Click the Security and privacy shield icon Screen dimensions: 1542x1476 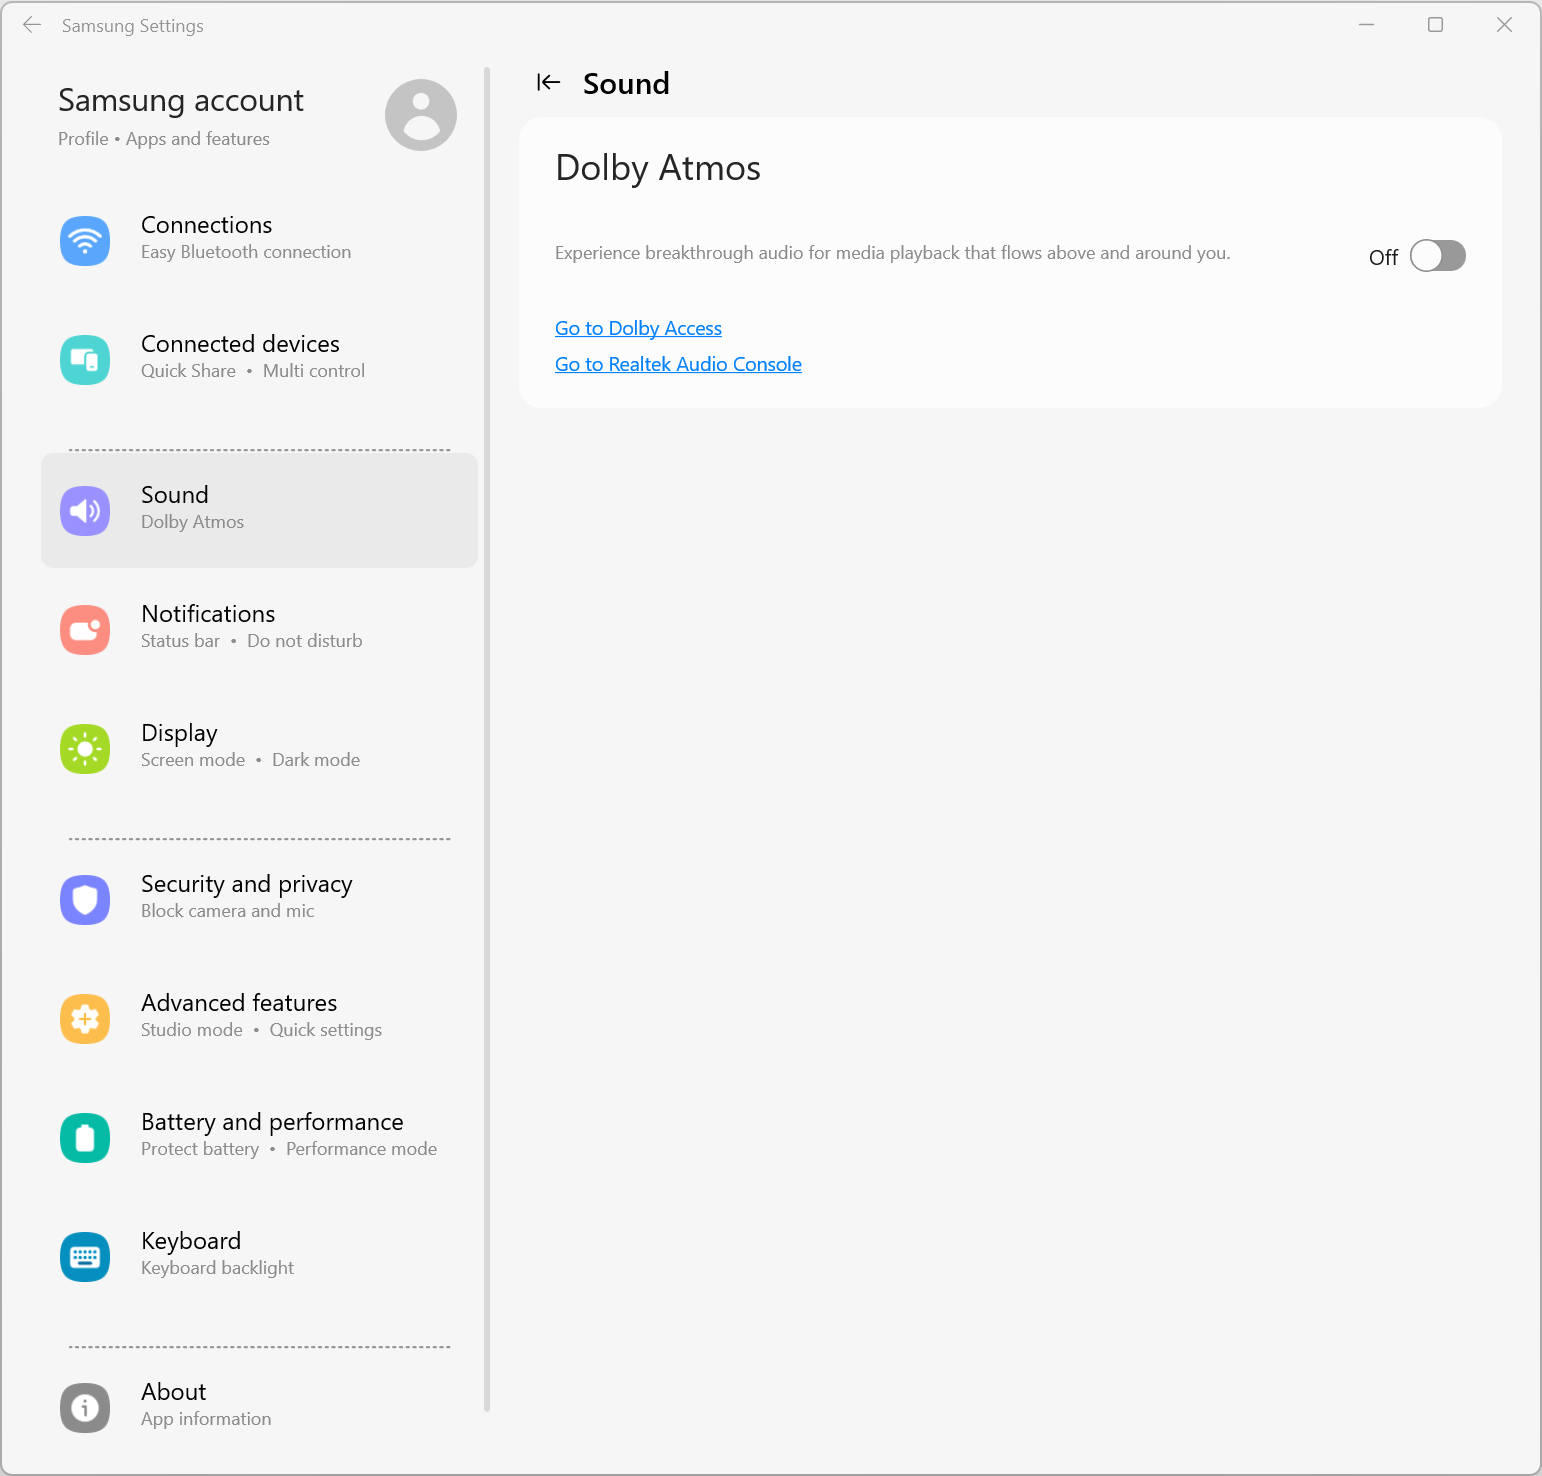(85, 900)
